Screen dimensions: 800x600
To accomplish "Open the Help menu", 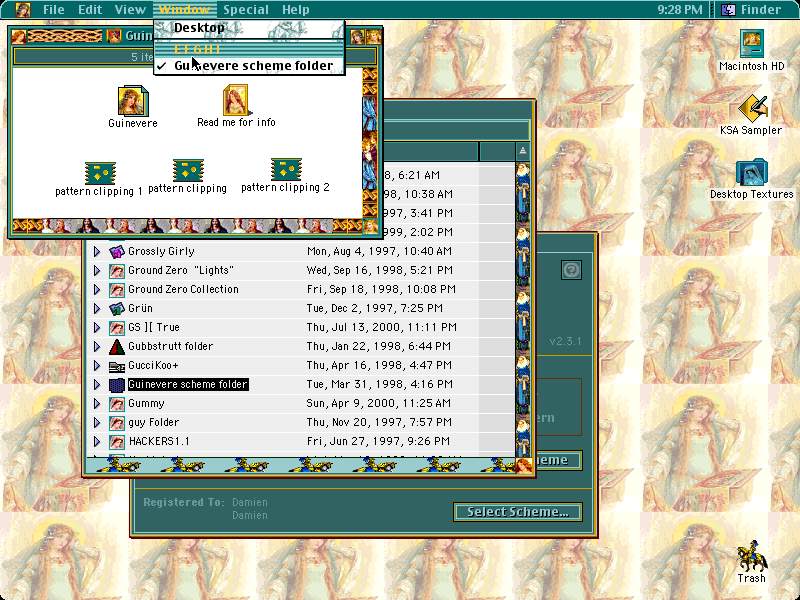I will [295, 10].
